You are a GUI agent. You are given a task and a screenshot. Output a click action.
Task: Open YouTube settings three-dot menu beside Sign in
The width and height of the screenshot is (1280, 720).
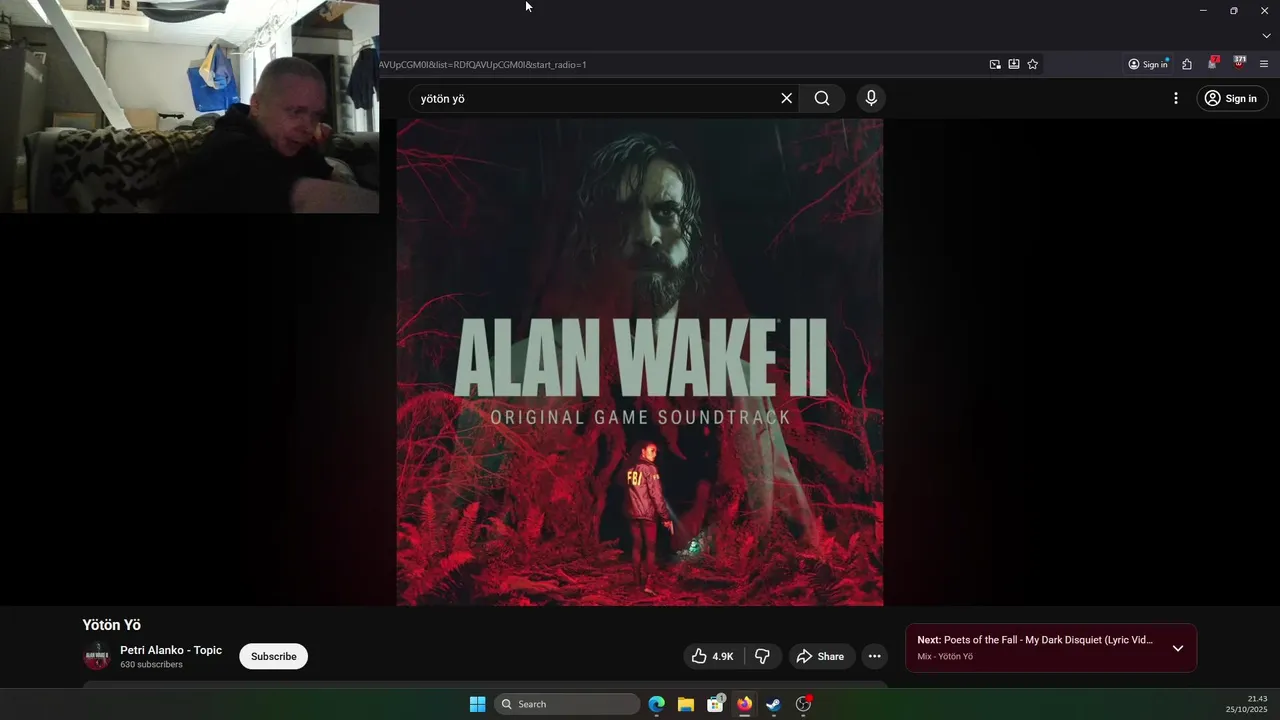pos(1176,98)
